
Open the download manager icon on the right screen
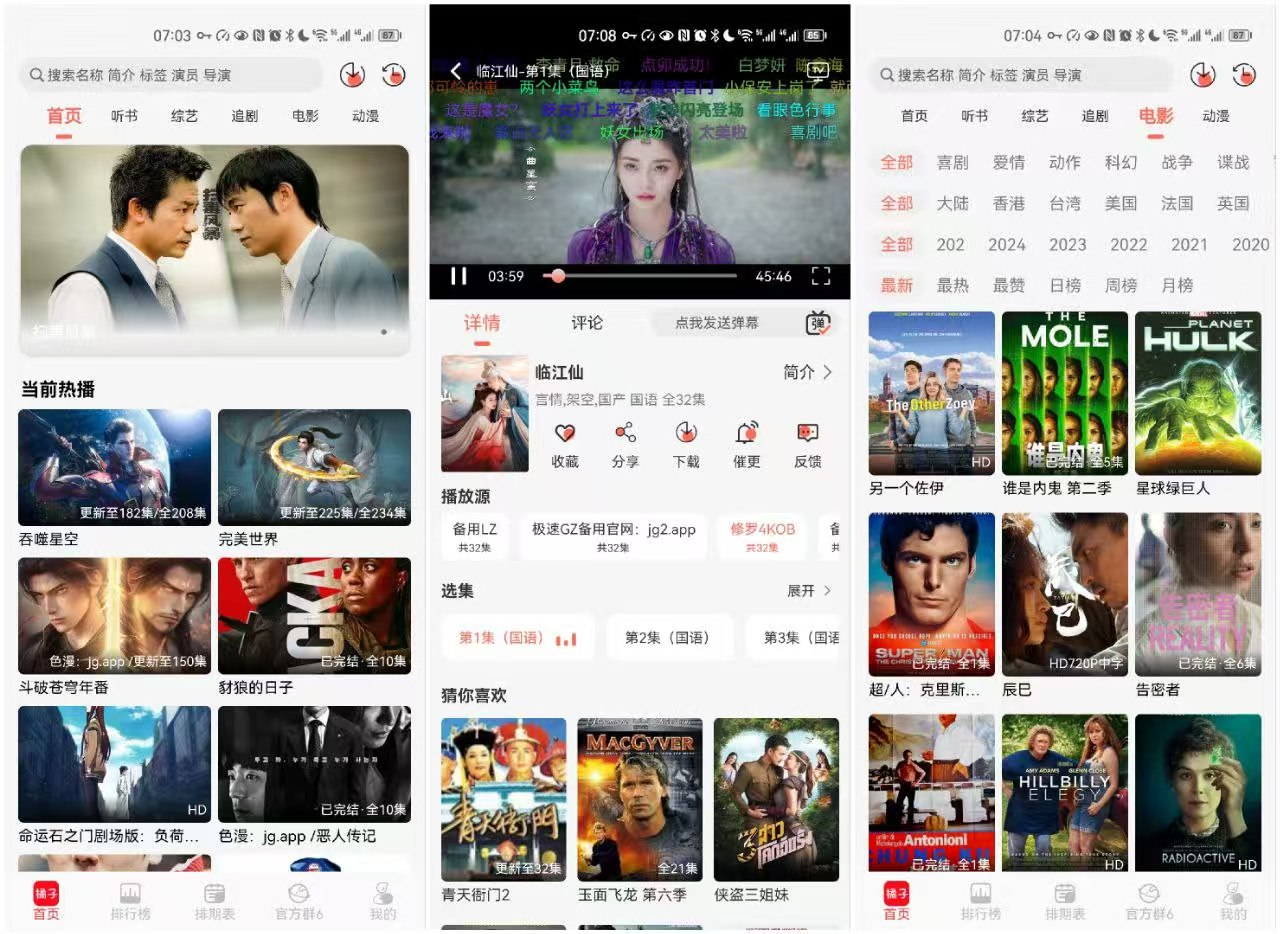pos(1202,75)
